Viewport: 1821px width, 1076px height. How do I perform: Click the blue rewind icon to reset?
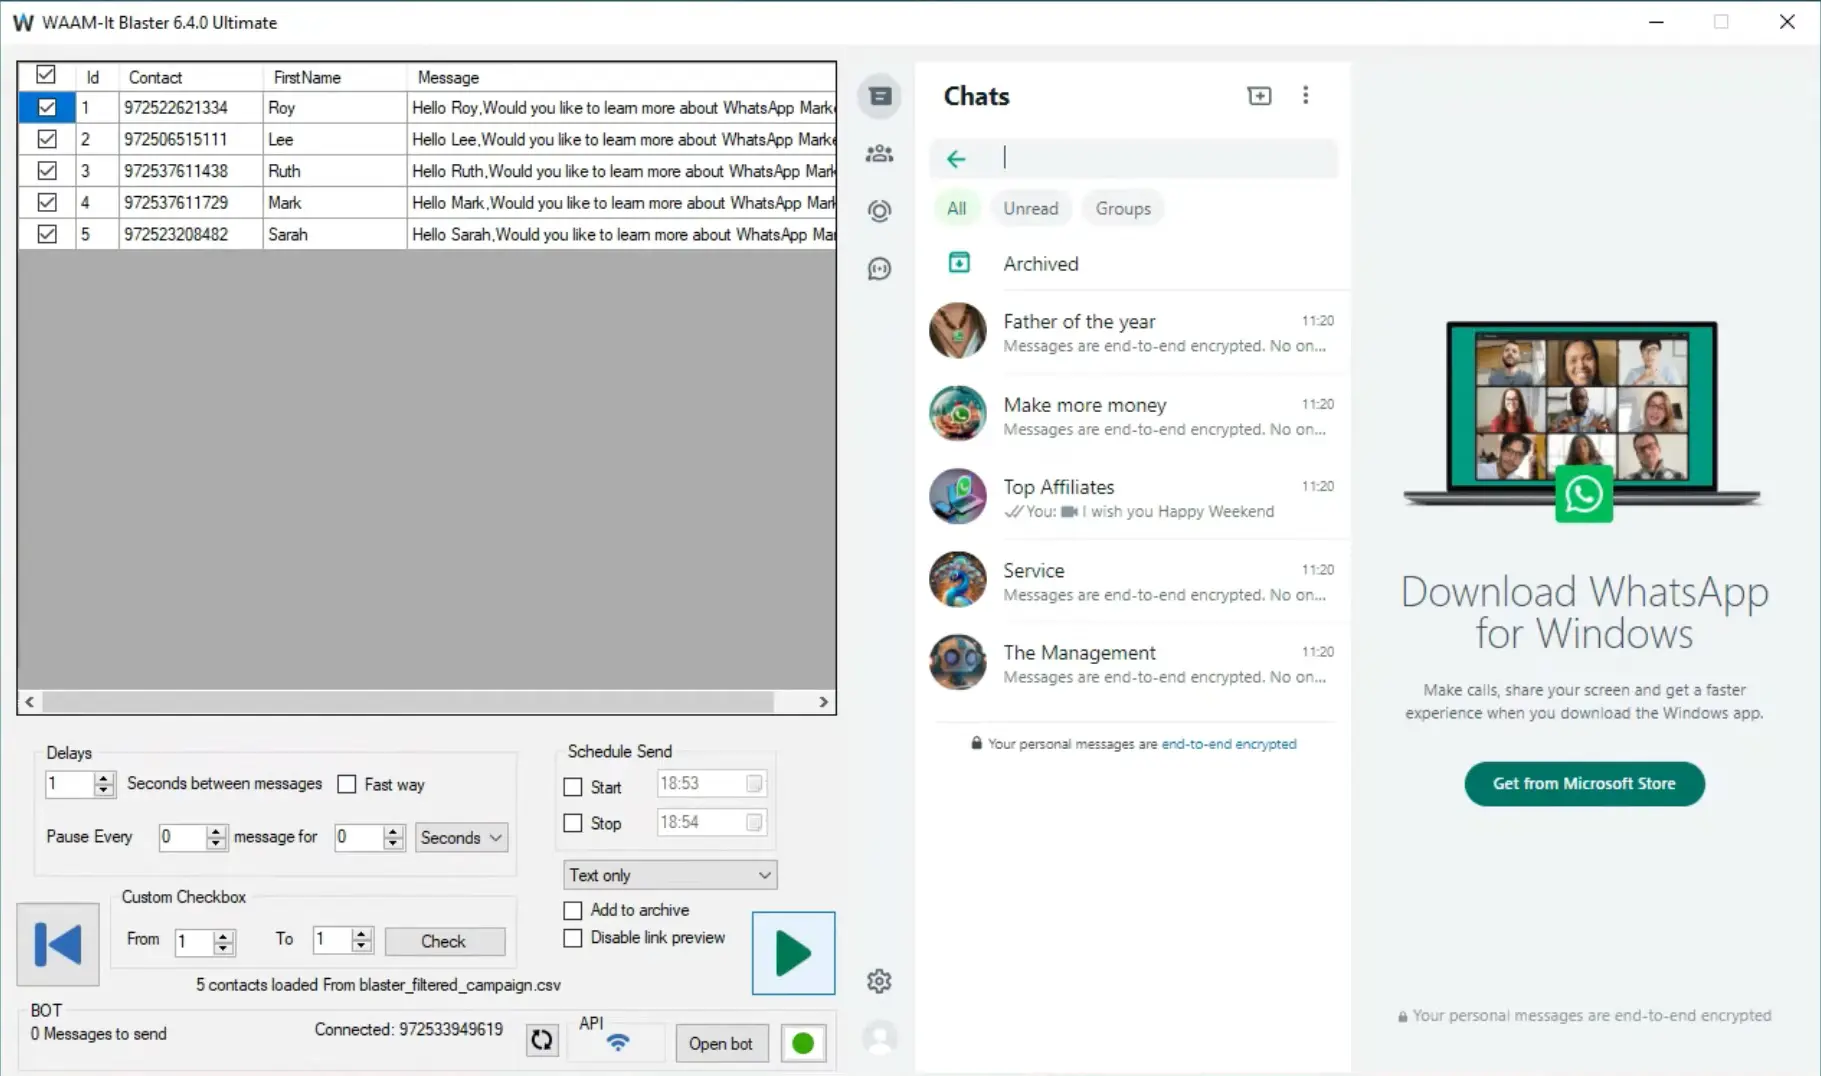(57, 944)
